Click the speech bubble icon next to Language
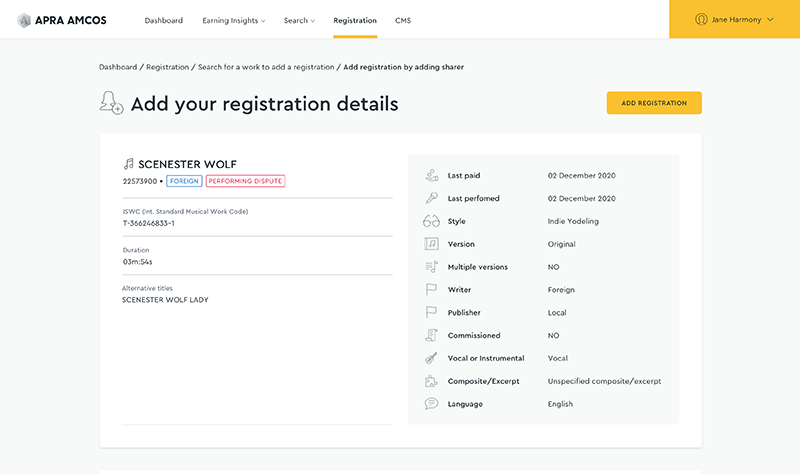The height and width of the screenshot is (474, 800). pos(431,404)
